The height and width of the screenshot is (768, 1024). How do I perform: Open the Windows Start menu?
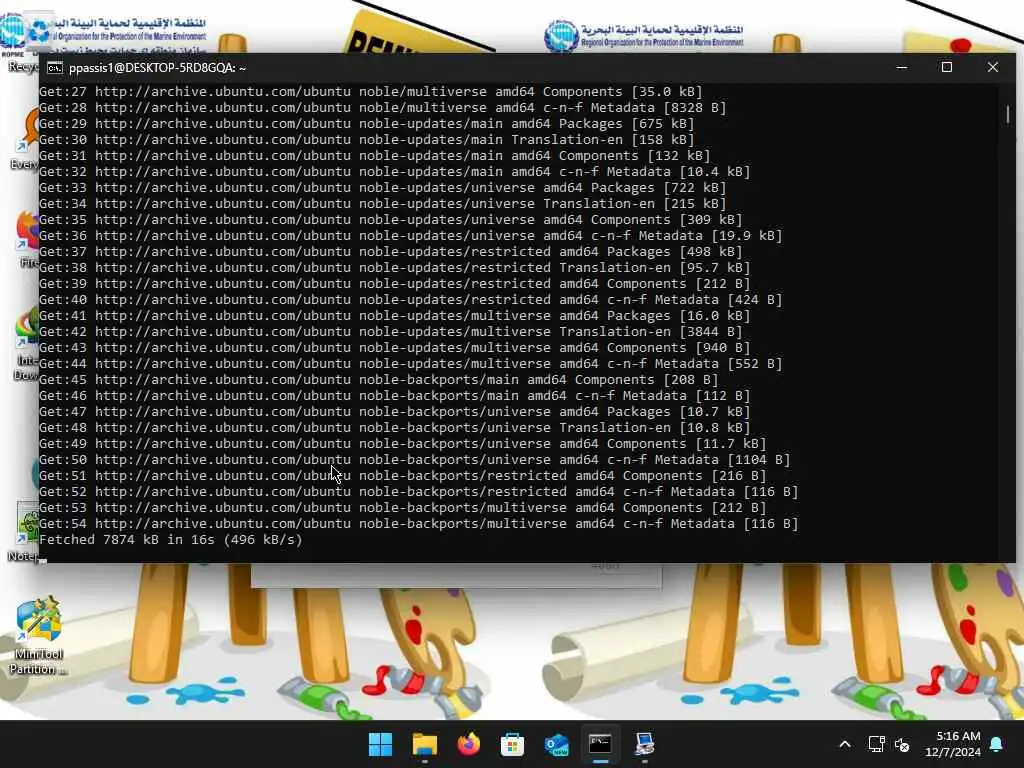tap(380, 744)
